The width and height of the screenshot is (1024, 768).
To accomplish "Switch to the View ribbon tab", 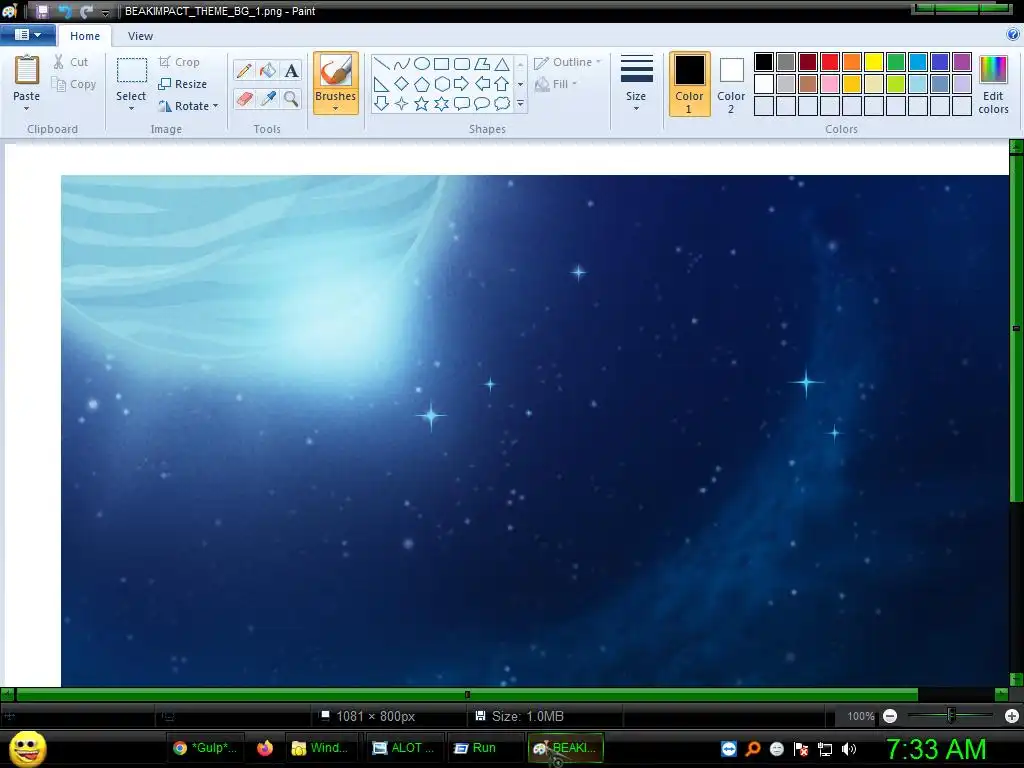I will point(140,36).
